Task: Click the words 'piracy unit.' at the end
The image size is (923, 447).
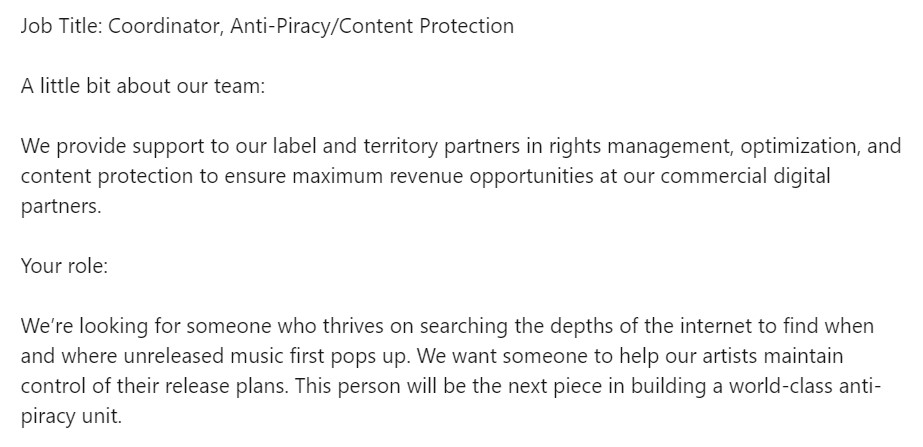Action: [71, 416]
